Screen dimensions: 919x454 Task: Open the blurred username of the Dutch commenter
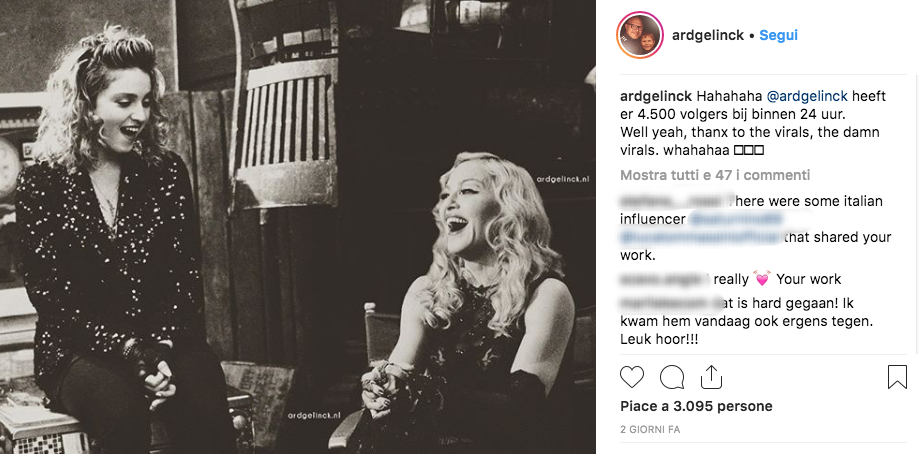[670, 301]
